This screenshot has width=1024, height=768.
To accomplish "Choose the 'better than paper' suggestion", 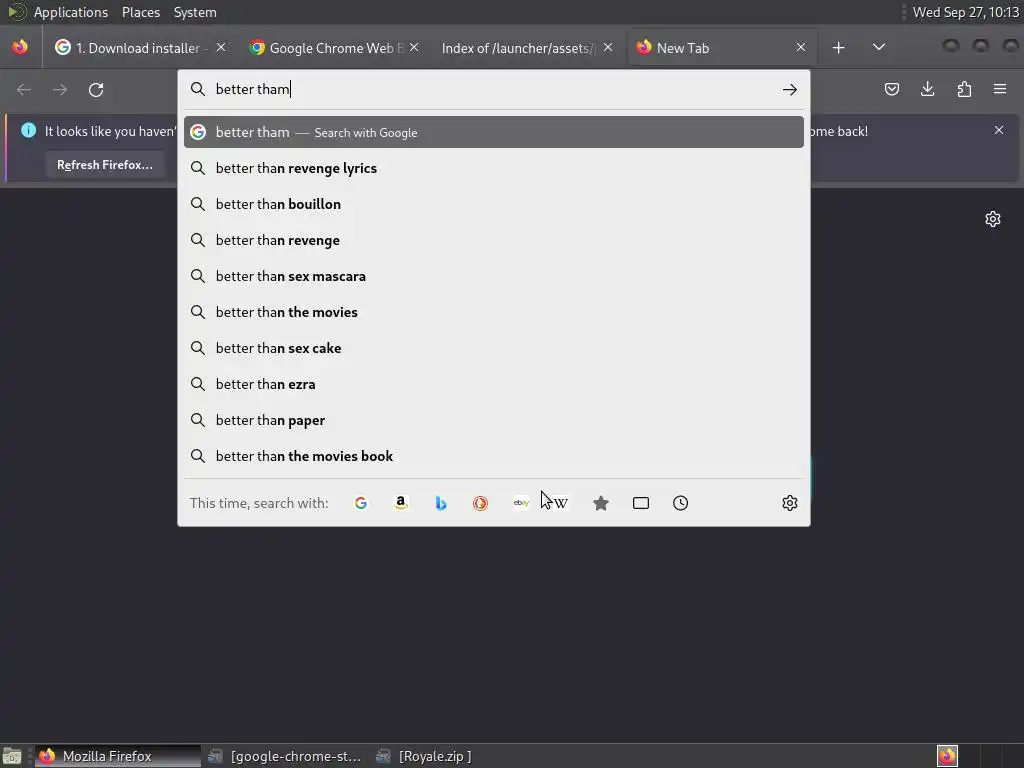I will click(494, 419).
